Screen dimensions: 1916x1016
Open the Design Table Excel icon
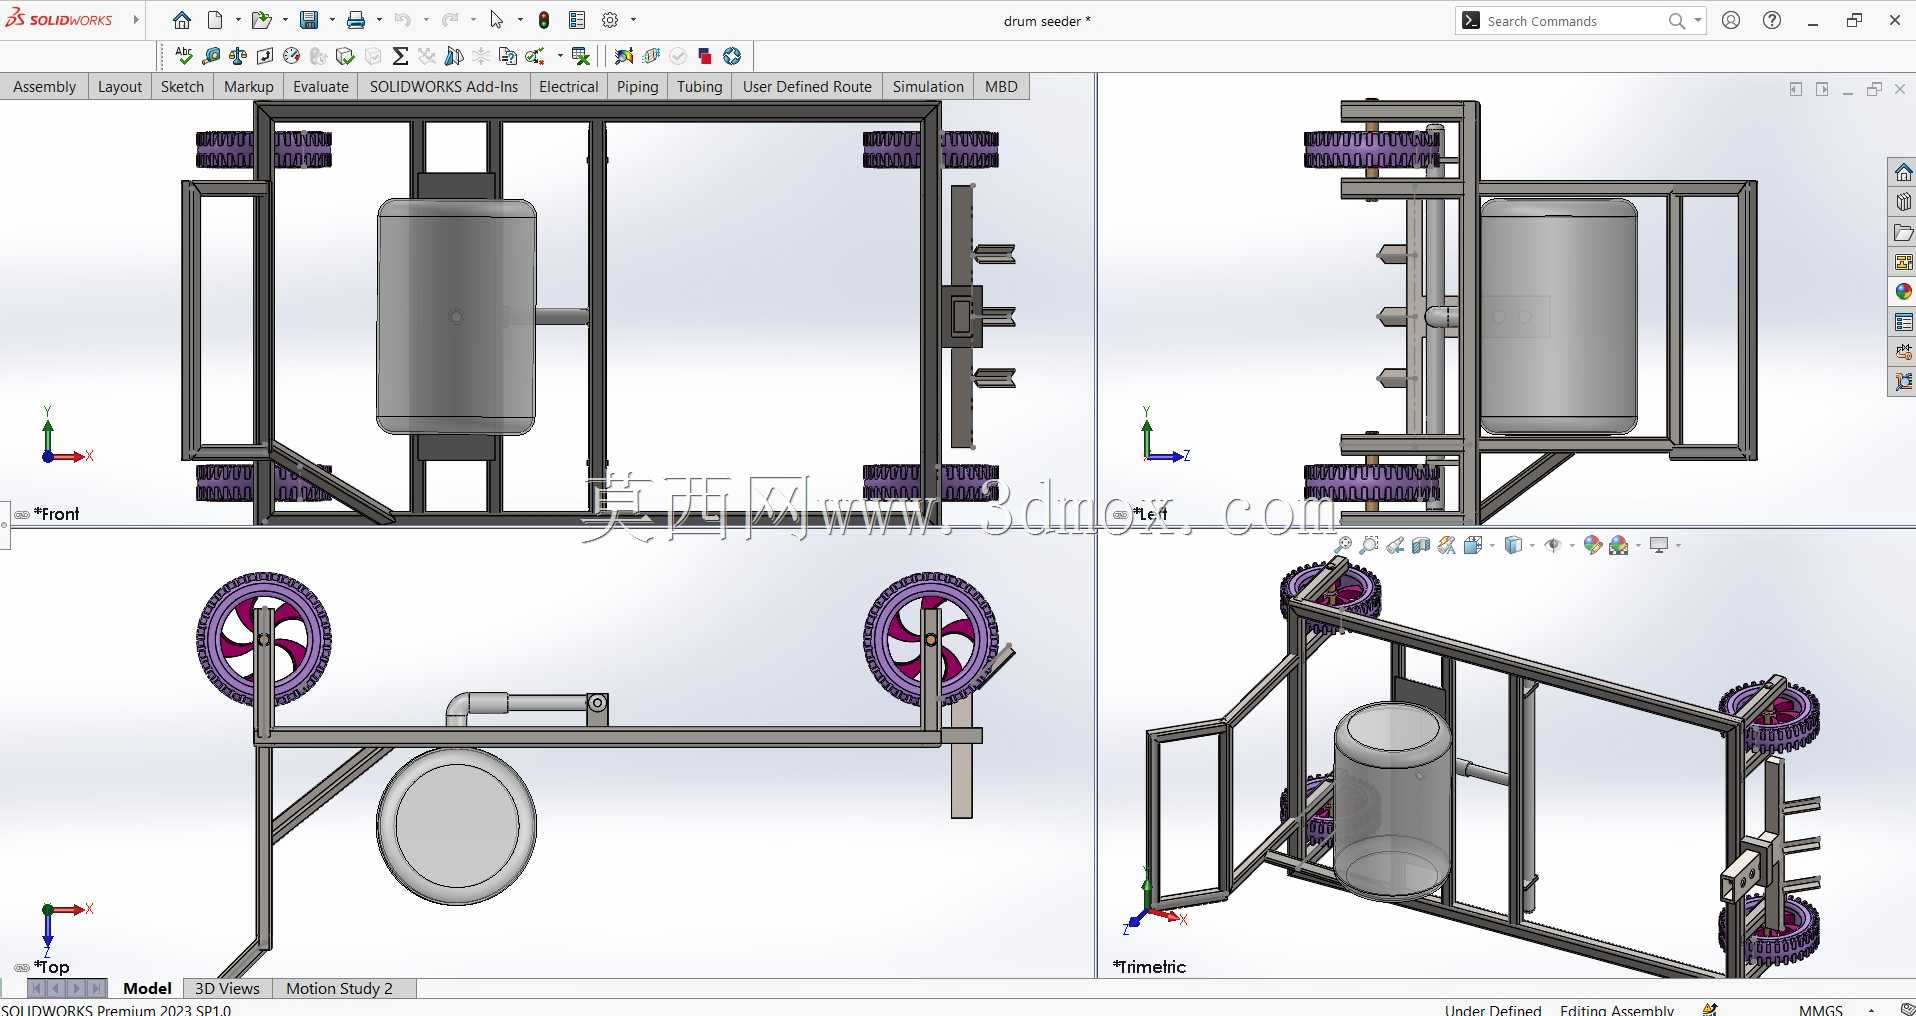pos(580,56)
